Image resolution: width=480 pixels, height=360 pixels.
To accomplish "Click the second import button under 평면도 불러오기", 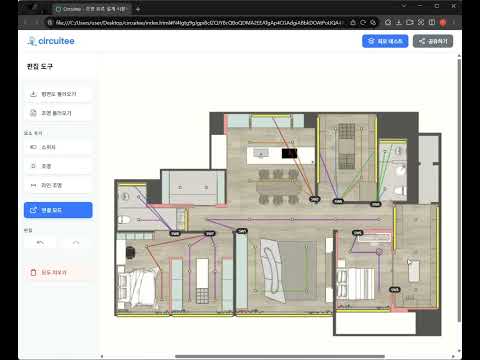I will (58, 113).
